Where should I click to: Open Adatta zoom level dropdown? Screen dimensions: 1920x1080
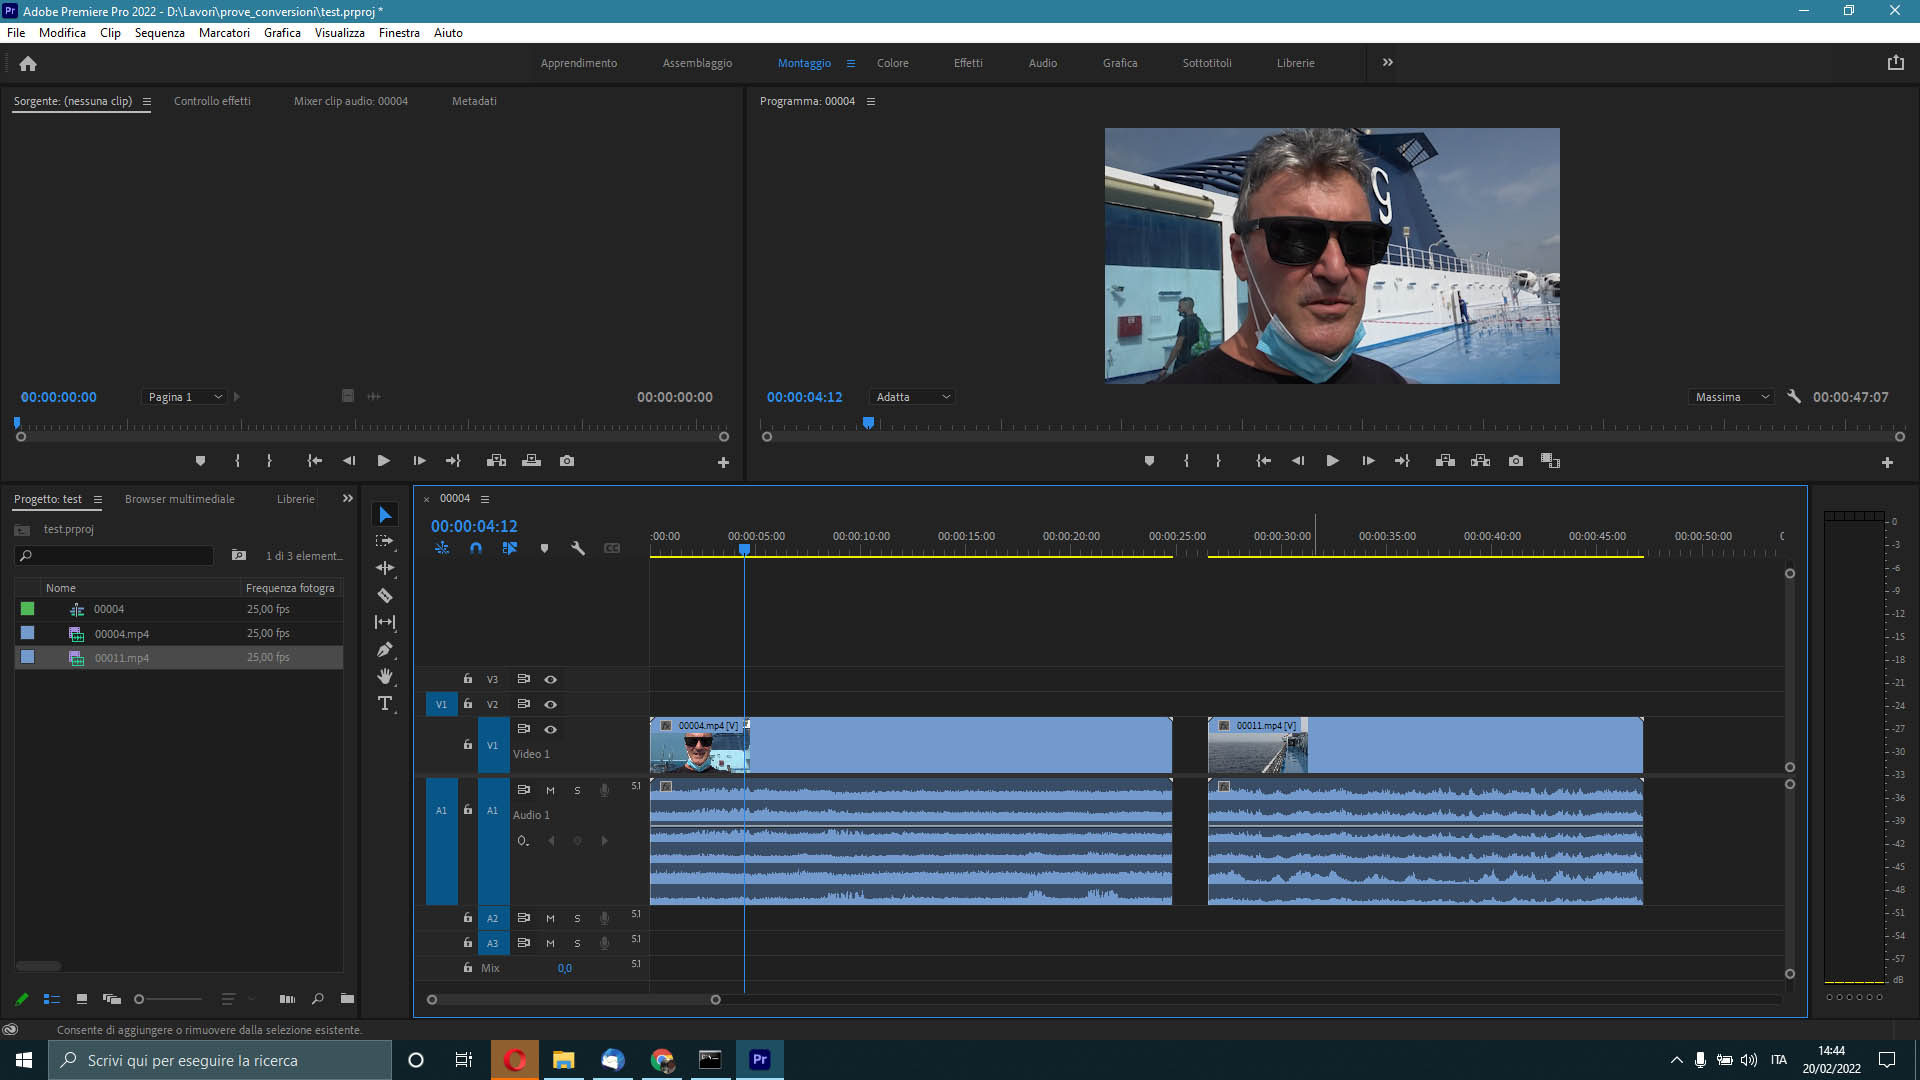(x=912, y=397)
